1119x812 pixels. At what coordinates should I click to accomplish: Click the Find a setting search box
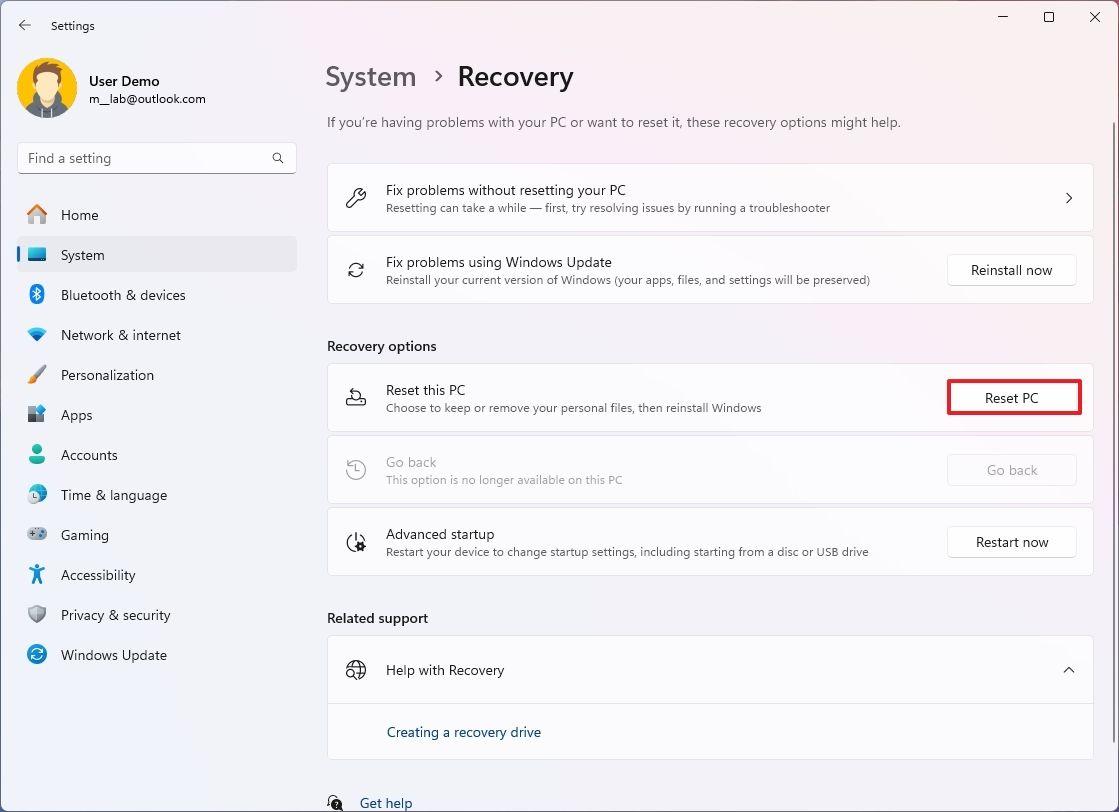pyautogui.click(x=150, y=158)
